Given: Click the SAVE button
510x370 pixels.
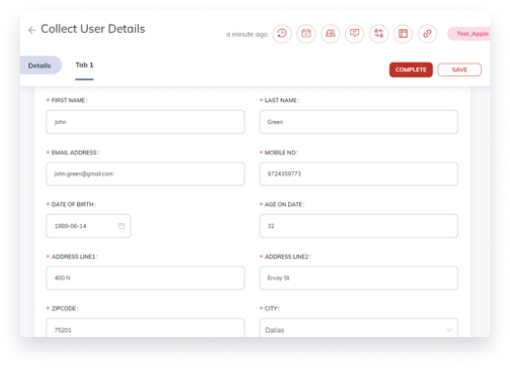Looking at the screenshot, I should click(459, 70).
